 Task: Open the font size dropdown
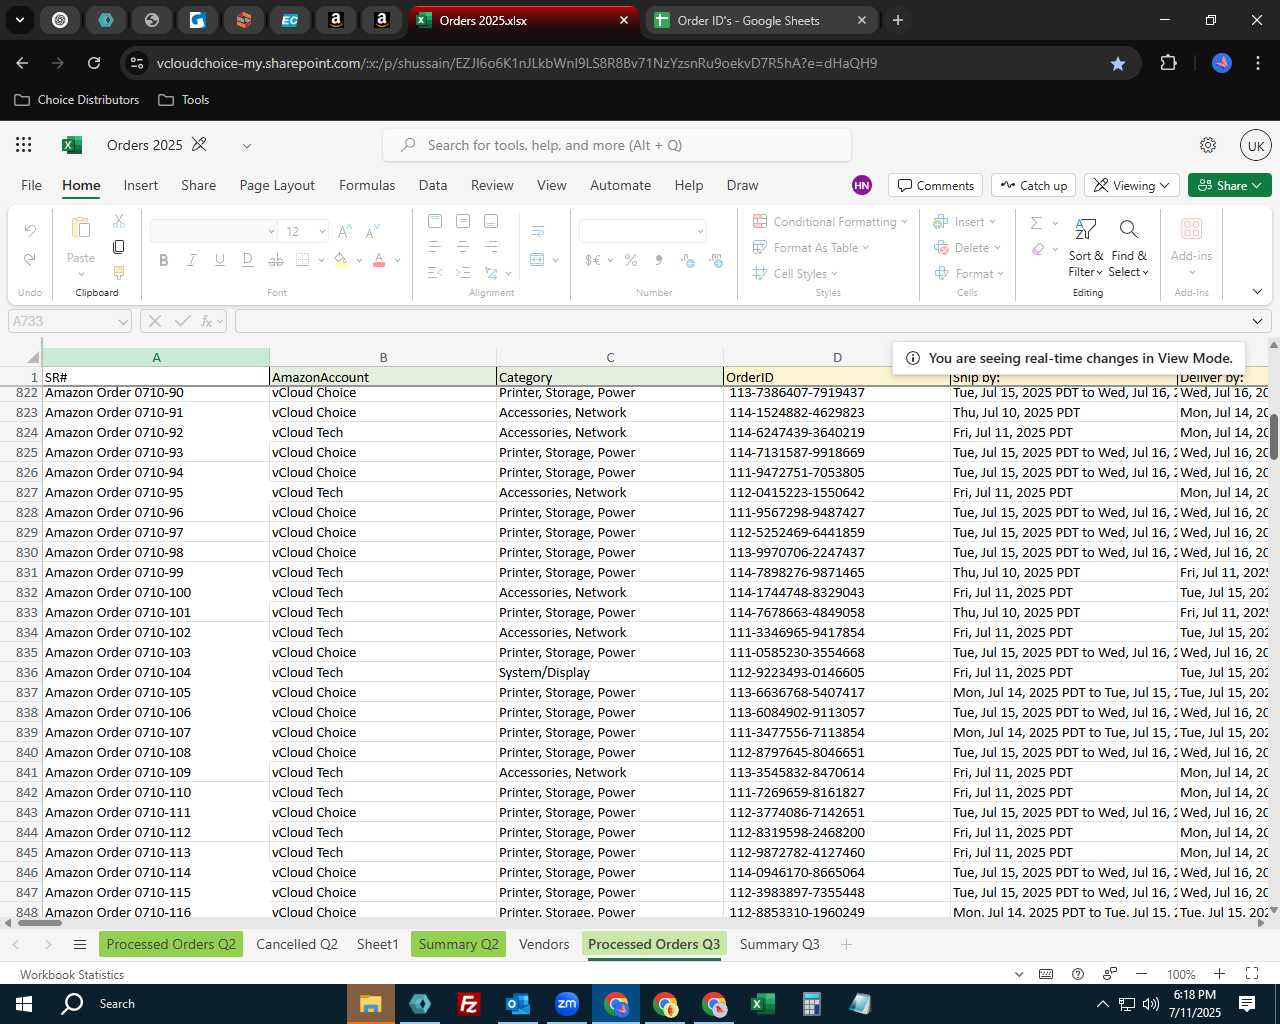pos(322,232)
